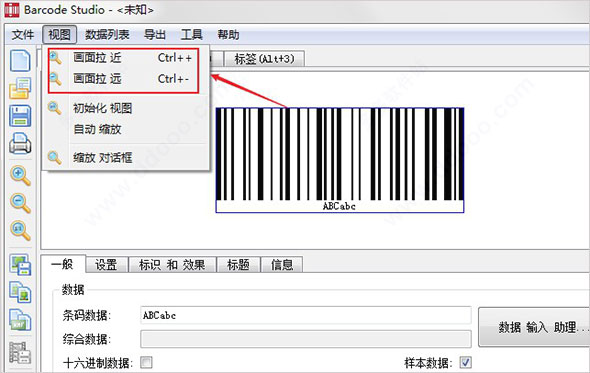
Task: Click the copy barcode image icon
Action: tap(20, 292)
